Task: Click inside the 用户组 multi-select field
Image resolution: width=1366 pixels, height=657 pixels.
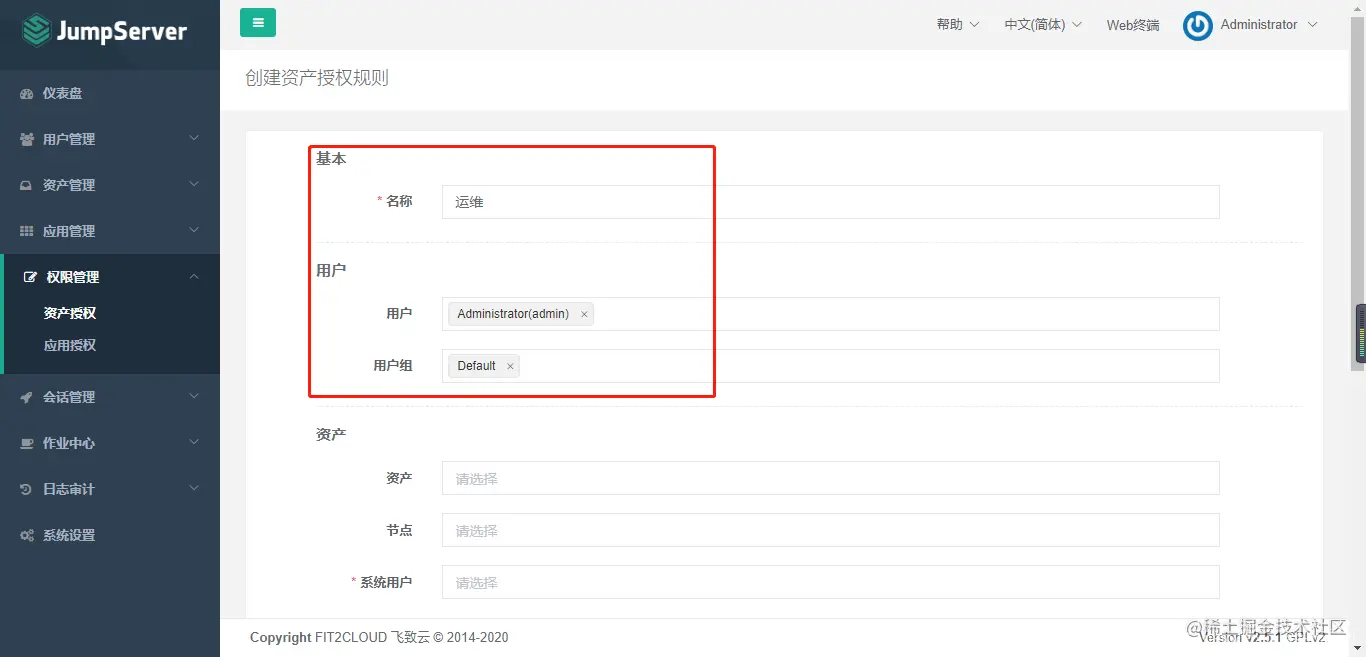Action: click(x=830, y=366)
